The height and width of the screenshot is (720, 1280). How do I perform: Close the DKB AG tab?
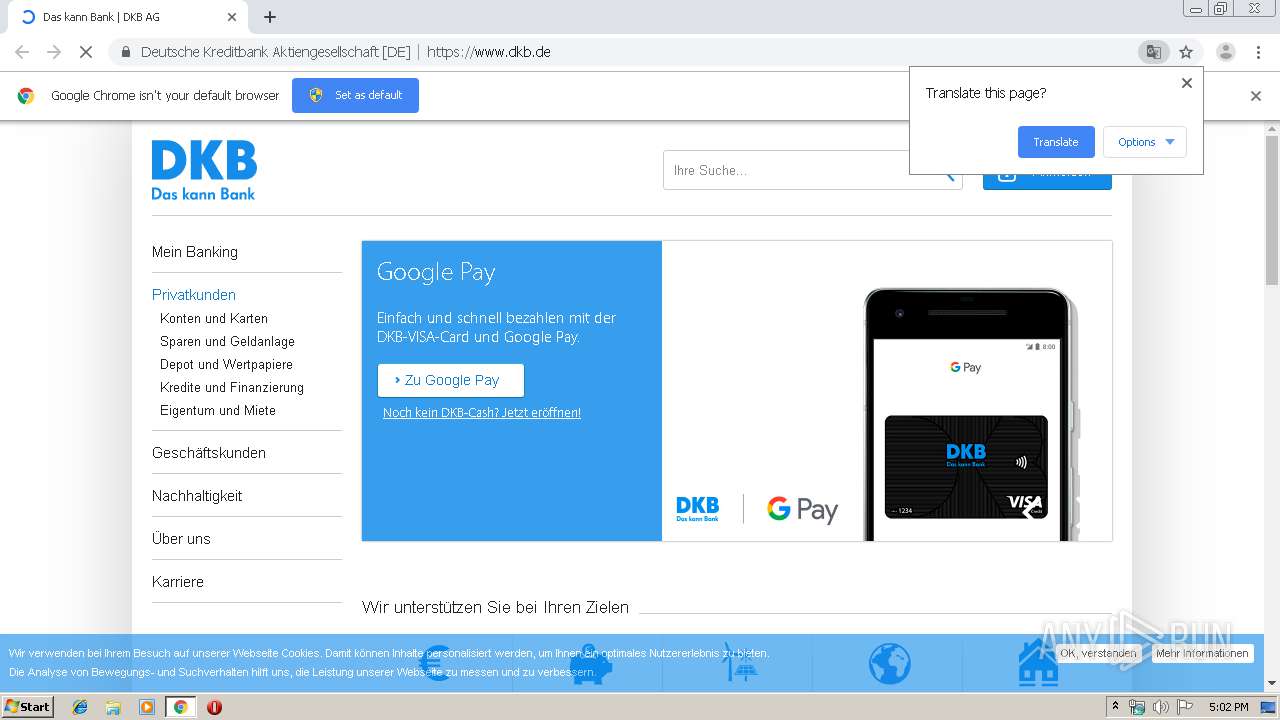pyautogui.click(x=232, y=17)
